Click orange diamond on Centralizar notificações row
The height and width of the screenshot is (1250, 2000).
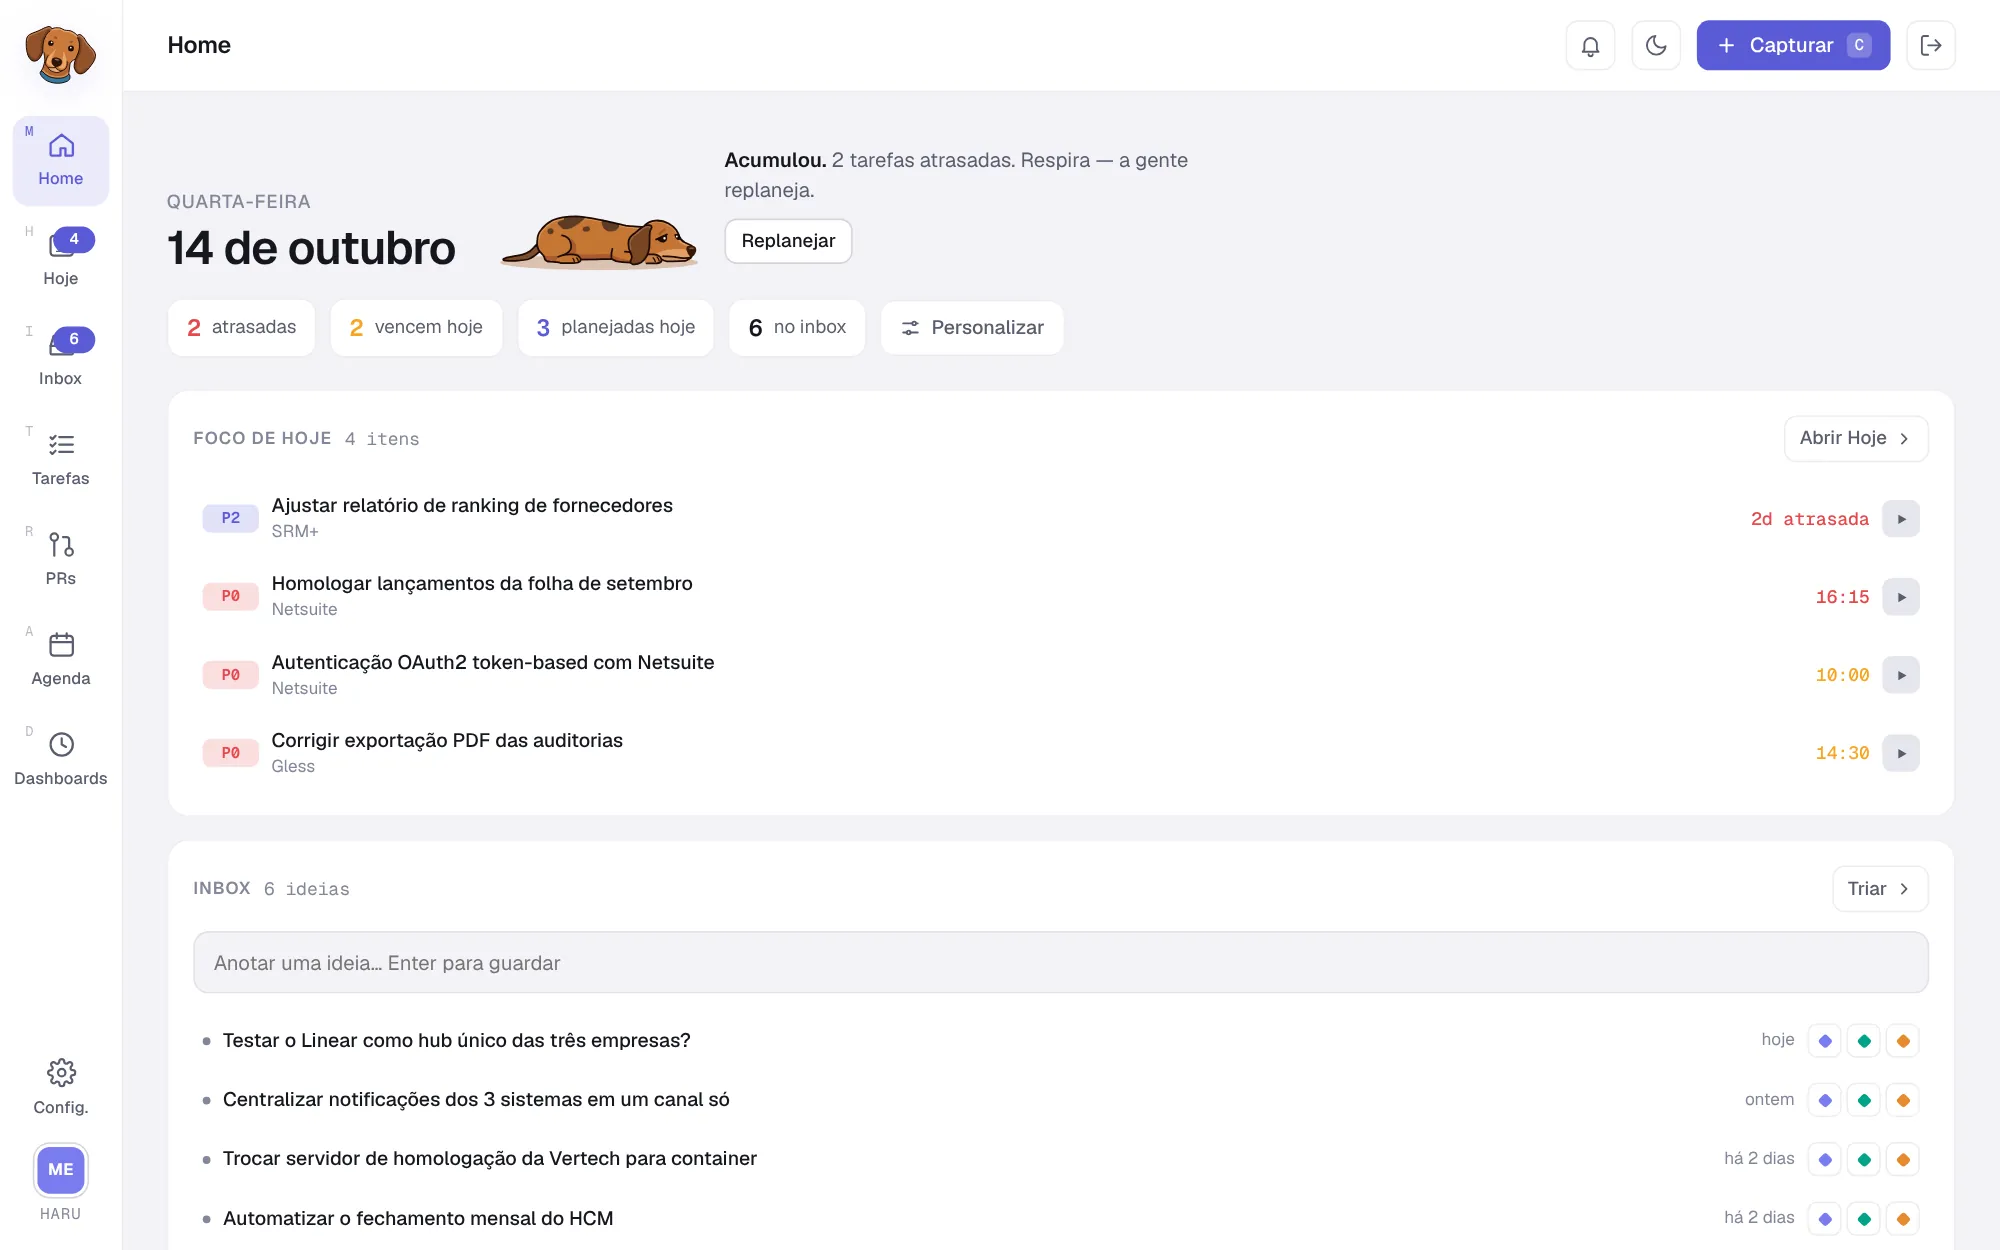[1903, 1100]
